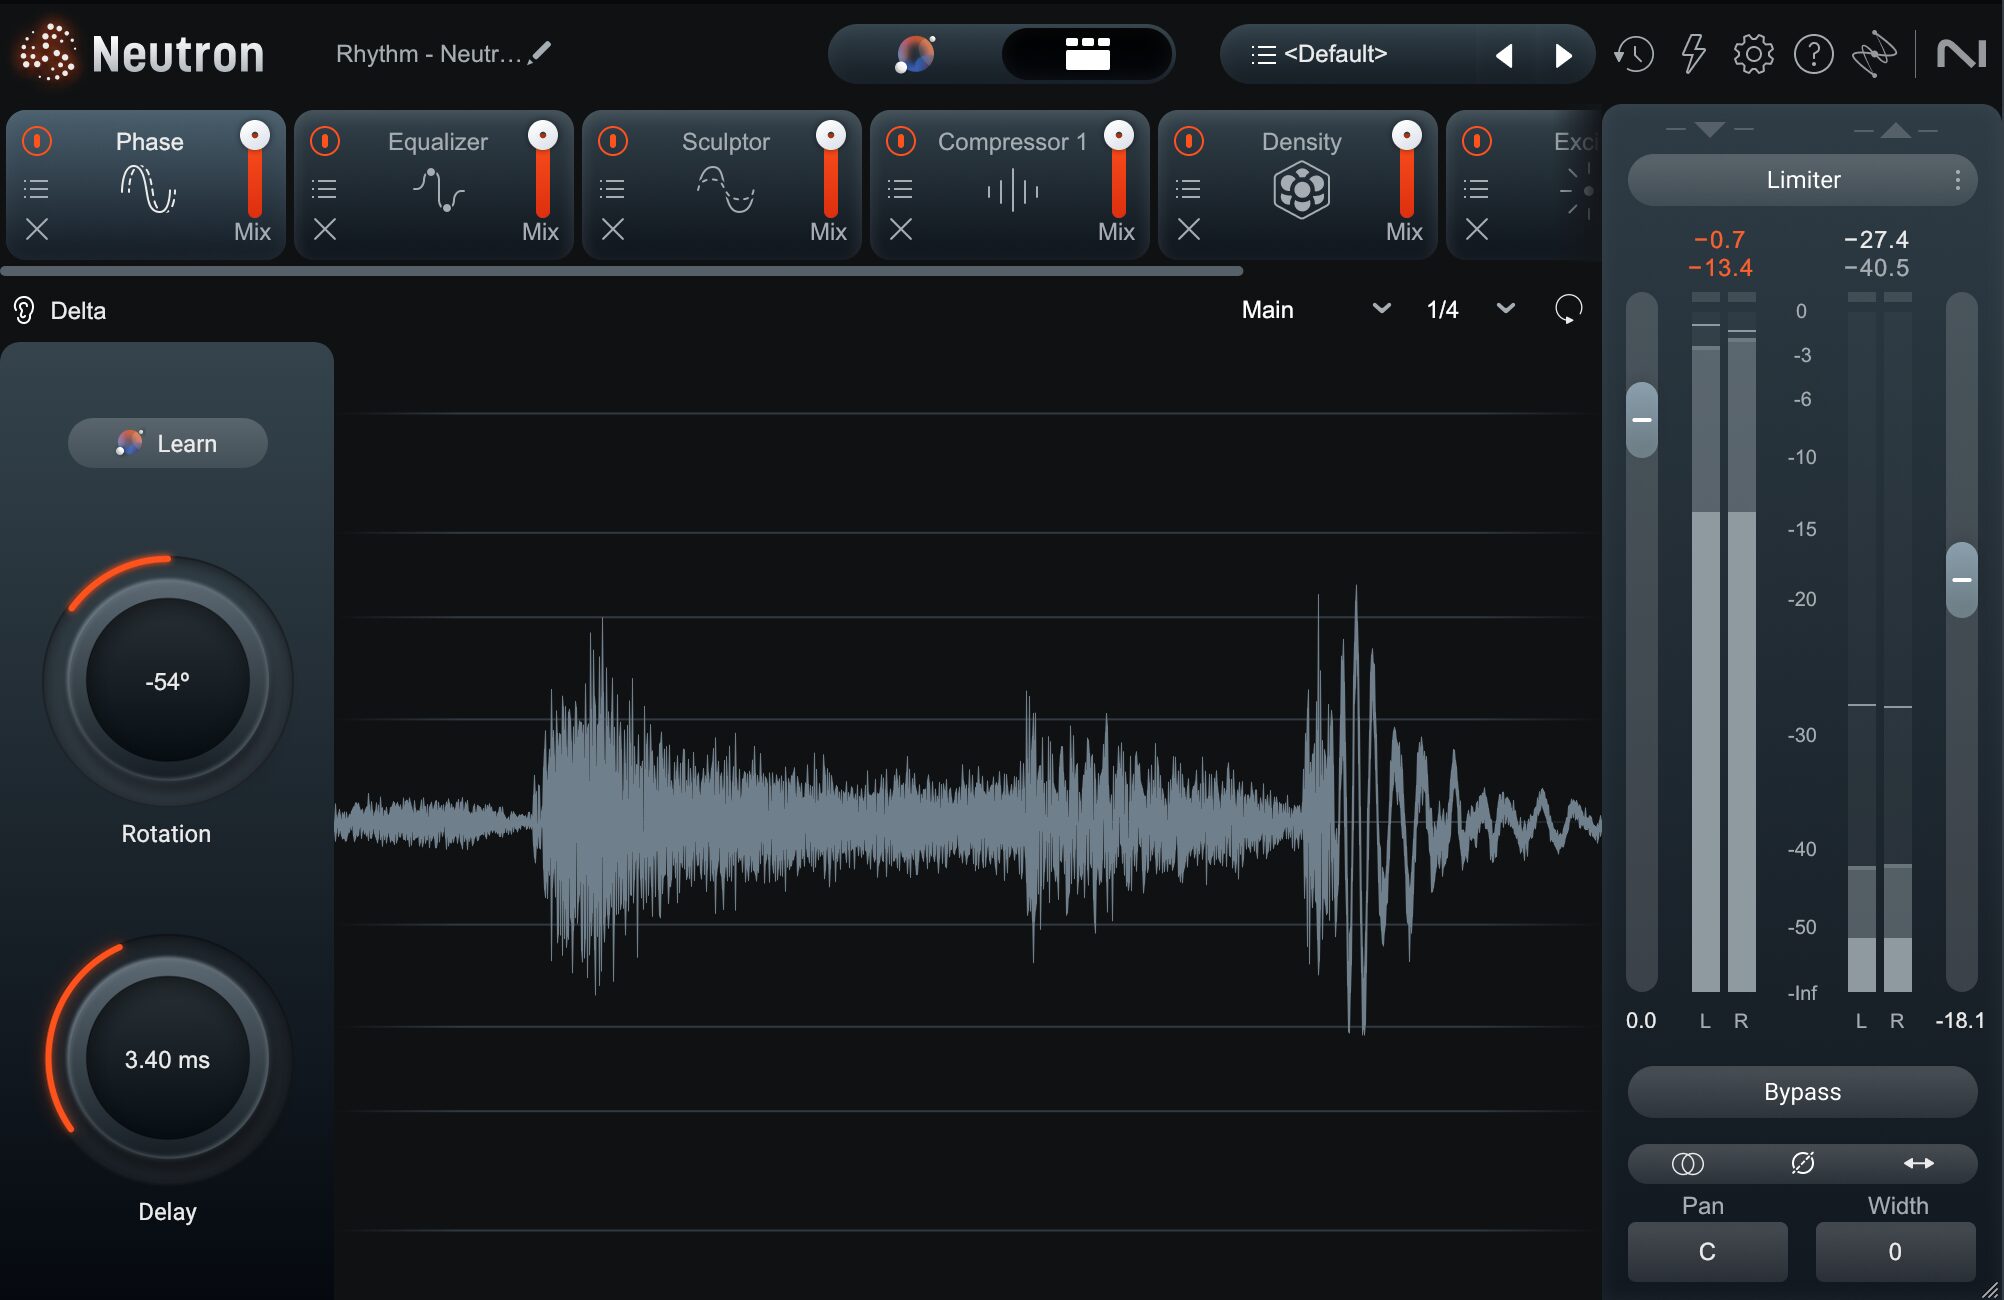Collapse input meter arrow
This screenshot has height=1300, width=2004.
[1710, 130]
